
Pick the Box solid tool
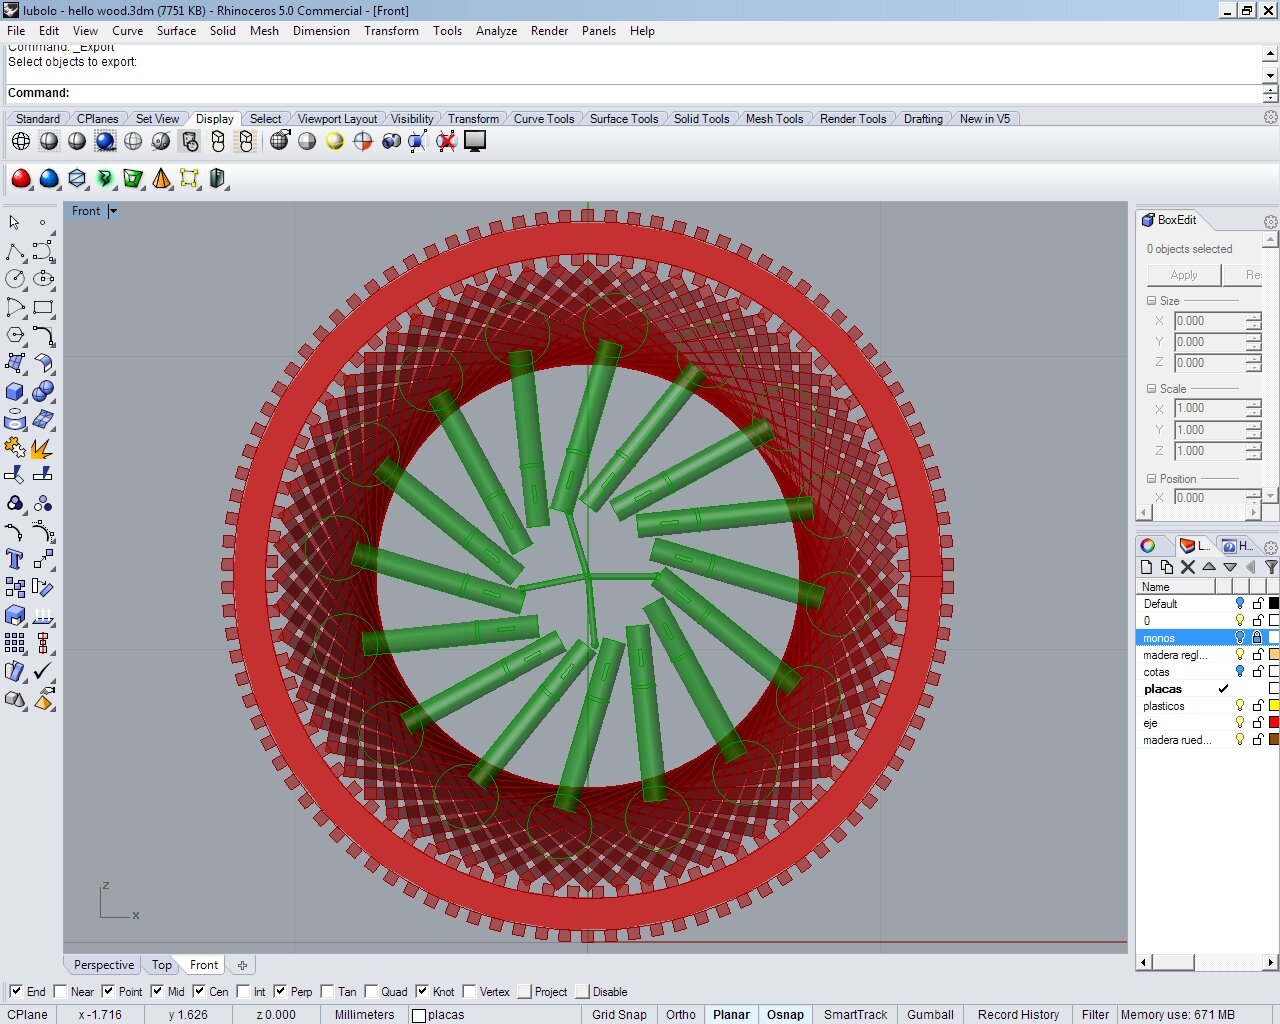(15, 392)
